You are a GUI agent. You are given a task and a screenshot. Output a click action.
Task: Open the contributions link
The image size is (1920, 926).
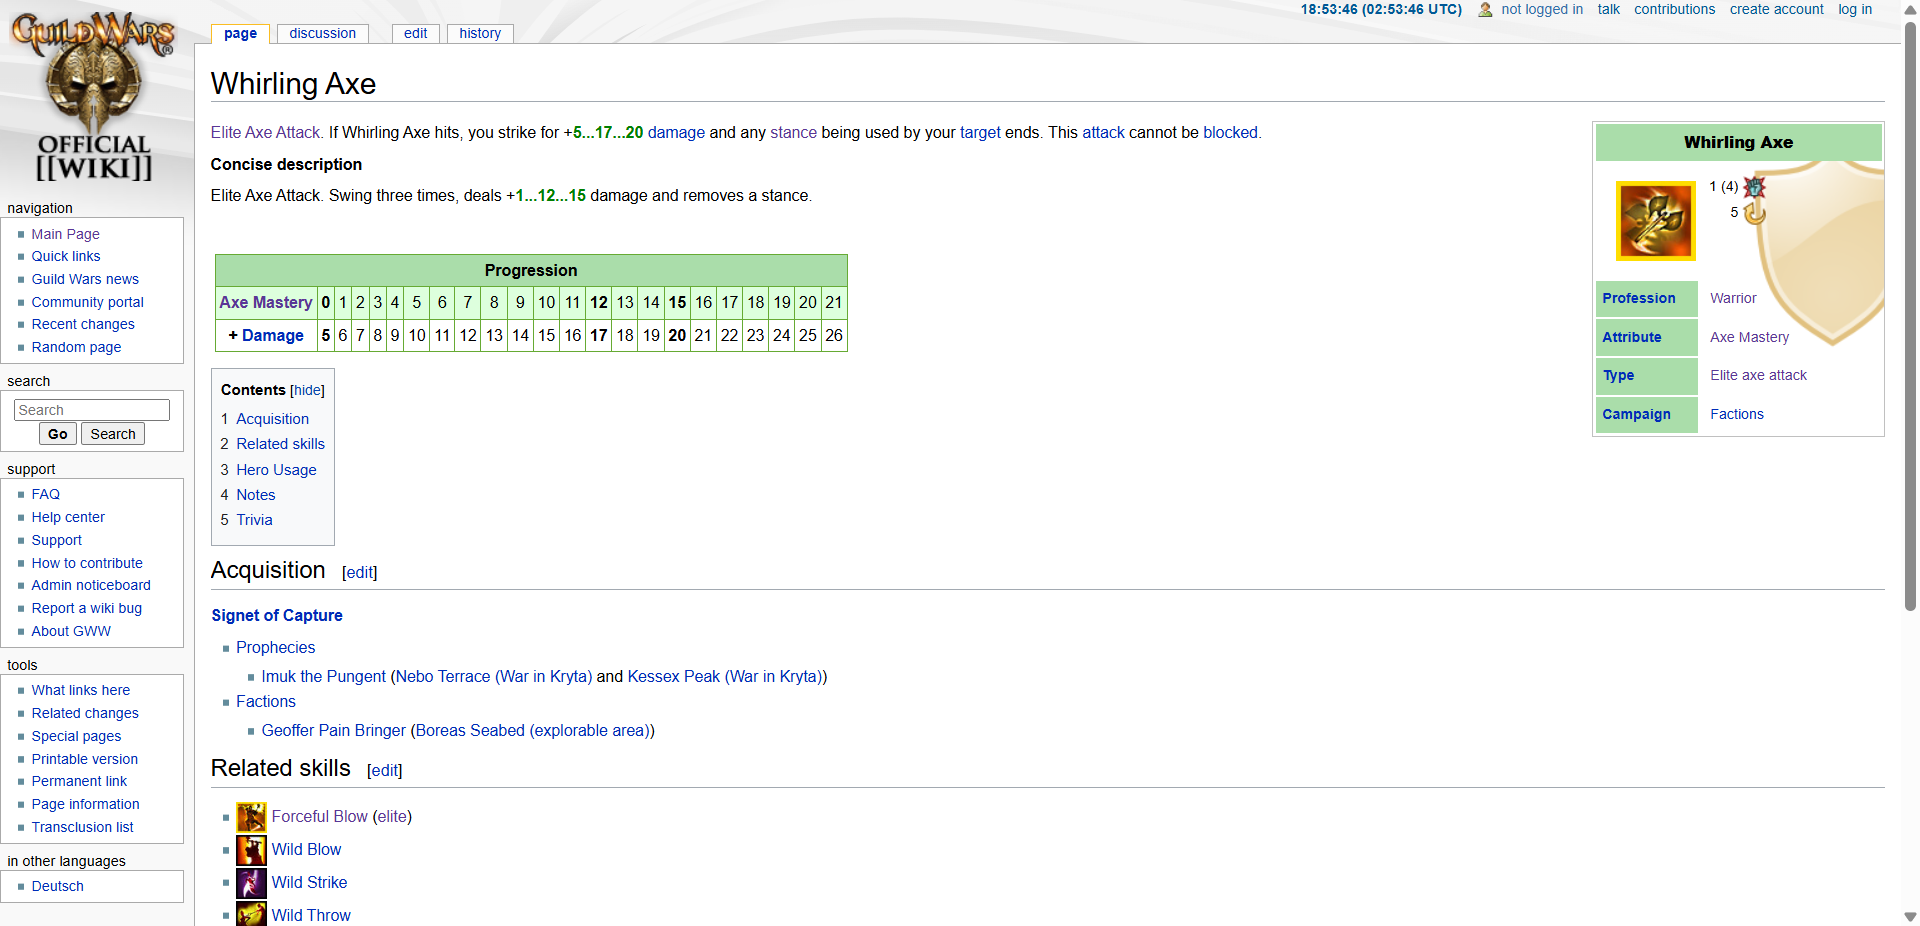coord(1674,9)
